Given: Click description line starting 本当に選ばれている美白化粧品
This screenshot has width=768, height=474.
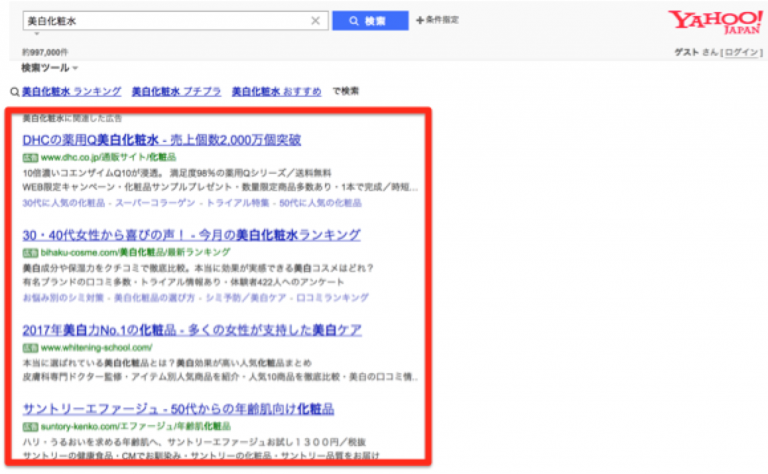Looking at the screenshot, I should click(x=167, y=363).
